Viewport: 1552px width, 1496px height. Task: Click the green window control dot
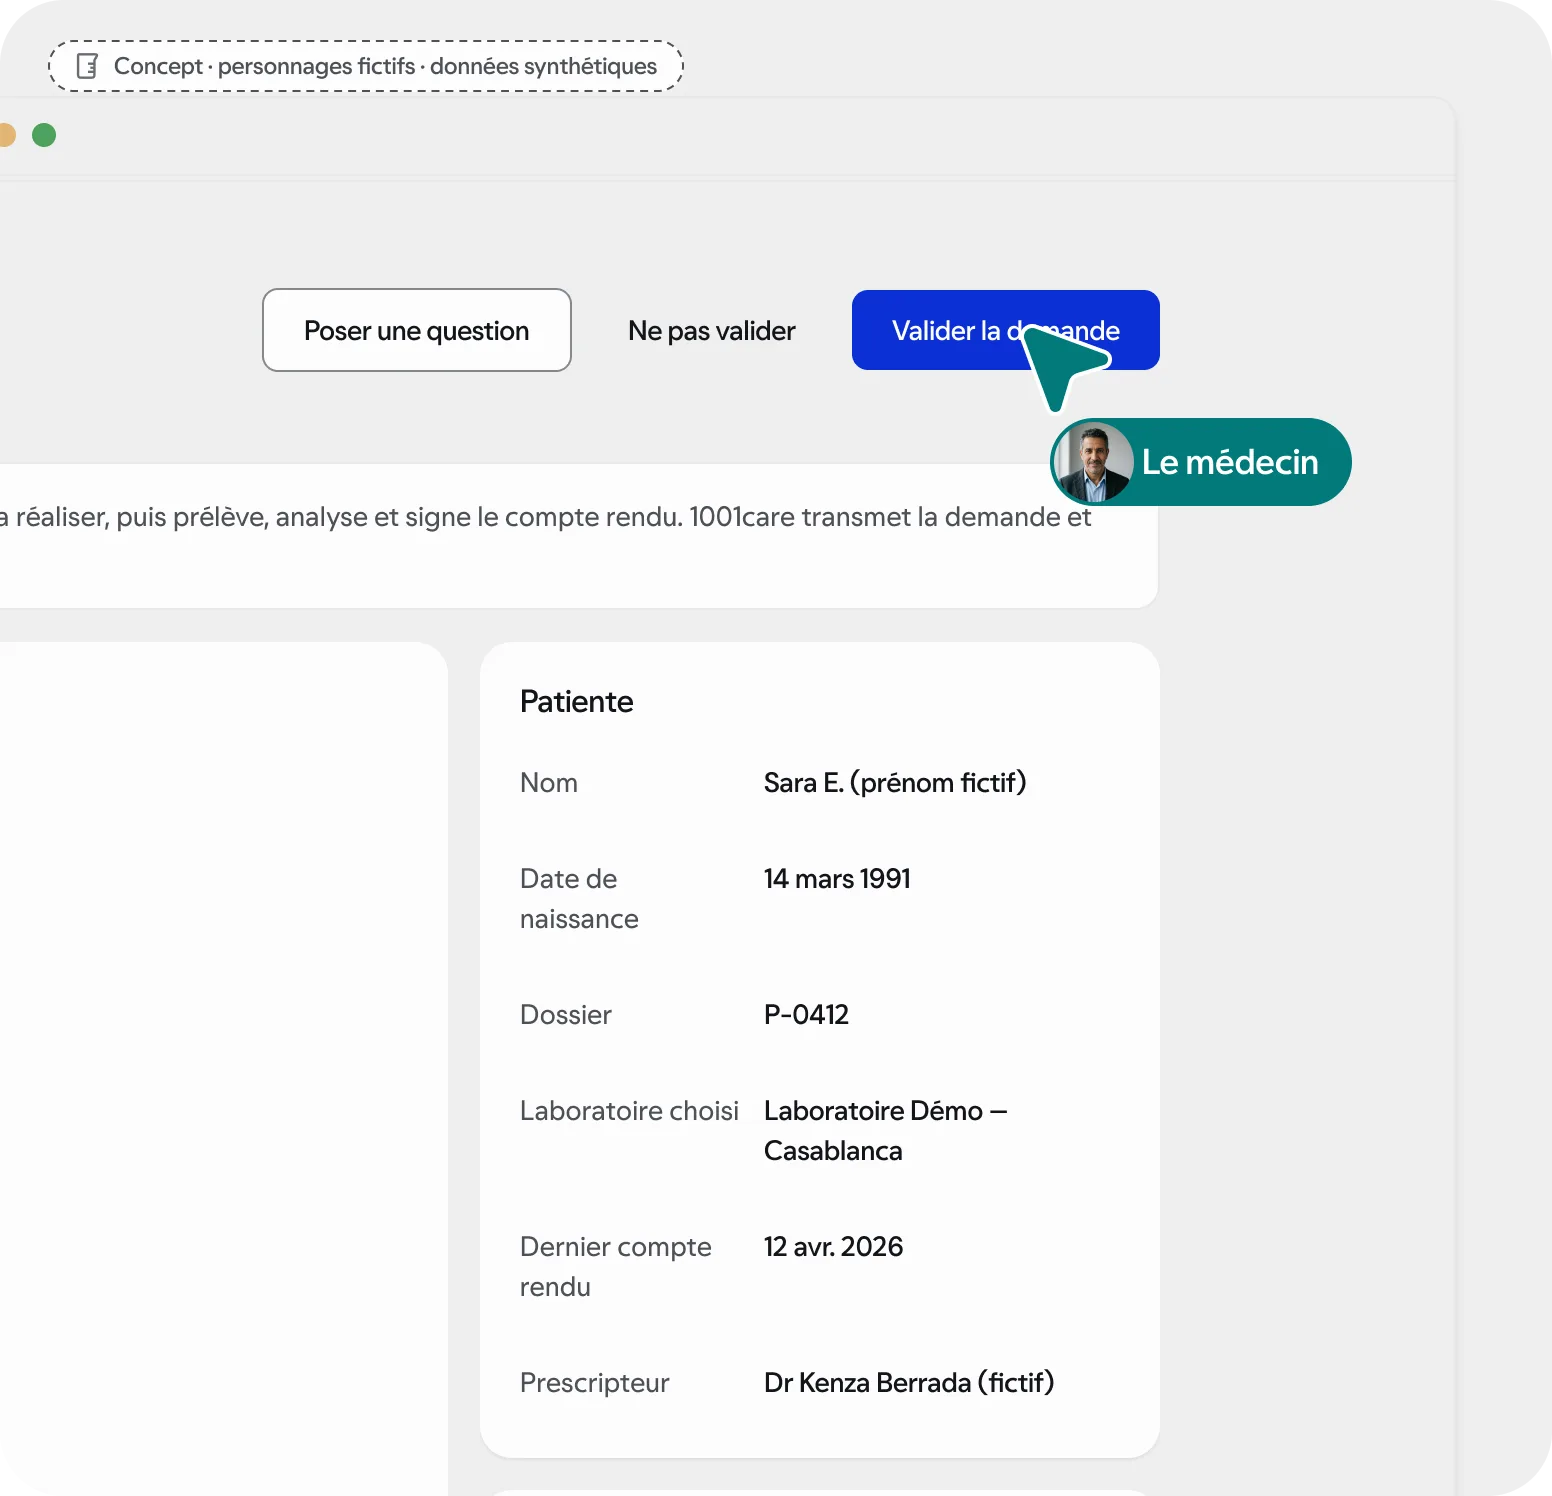pyautogui.click(x=44, y=135)
